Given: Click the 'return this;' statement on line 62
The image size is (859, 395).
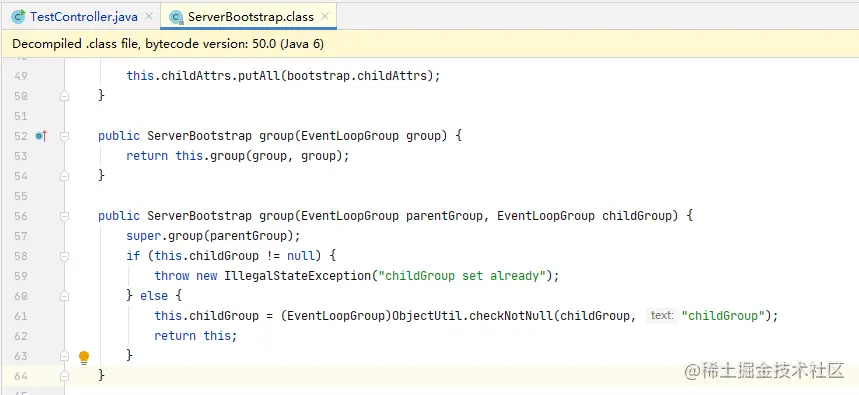Looking at the screenshot, I should point(196,336).
